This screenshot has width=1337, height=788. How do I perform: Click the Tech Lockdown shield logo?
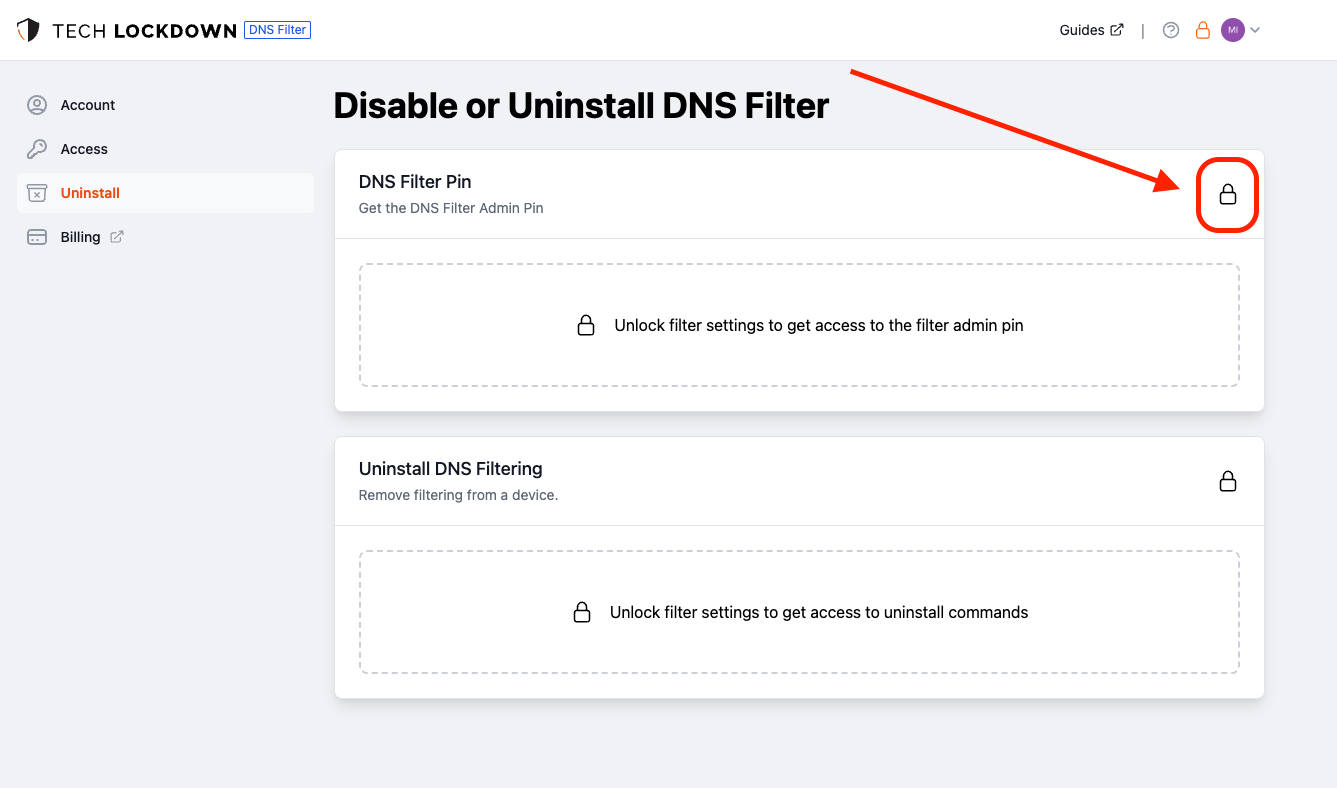28,30
